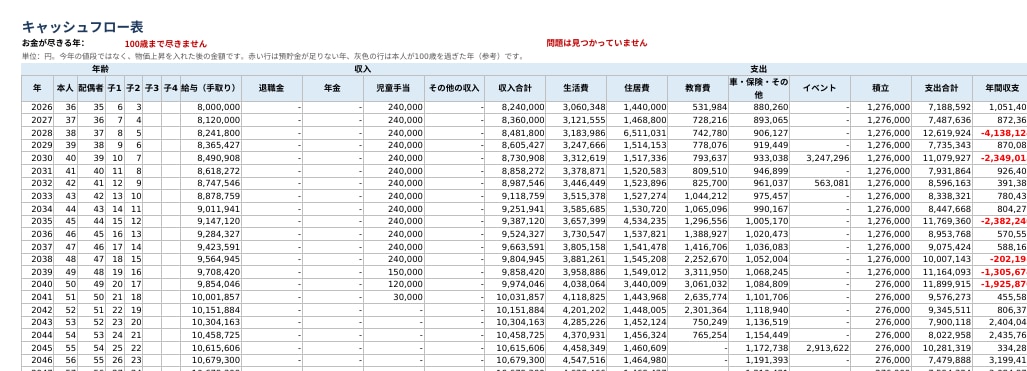Select the 児童手当 column header
The height and width of the screenshot is (371, 1027).
(394, 88)
